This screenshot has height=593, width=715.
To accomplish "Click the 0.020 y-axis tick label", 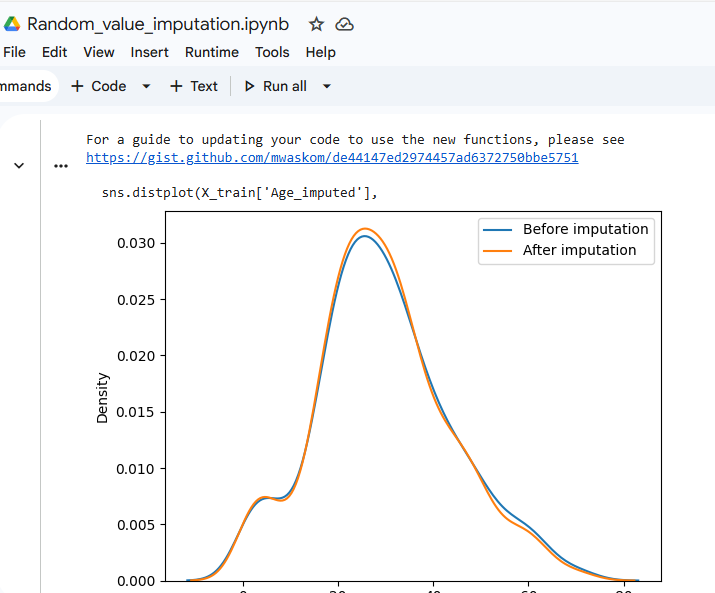I will (136, 356).
